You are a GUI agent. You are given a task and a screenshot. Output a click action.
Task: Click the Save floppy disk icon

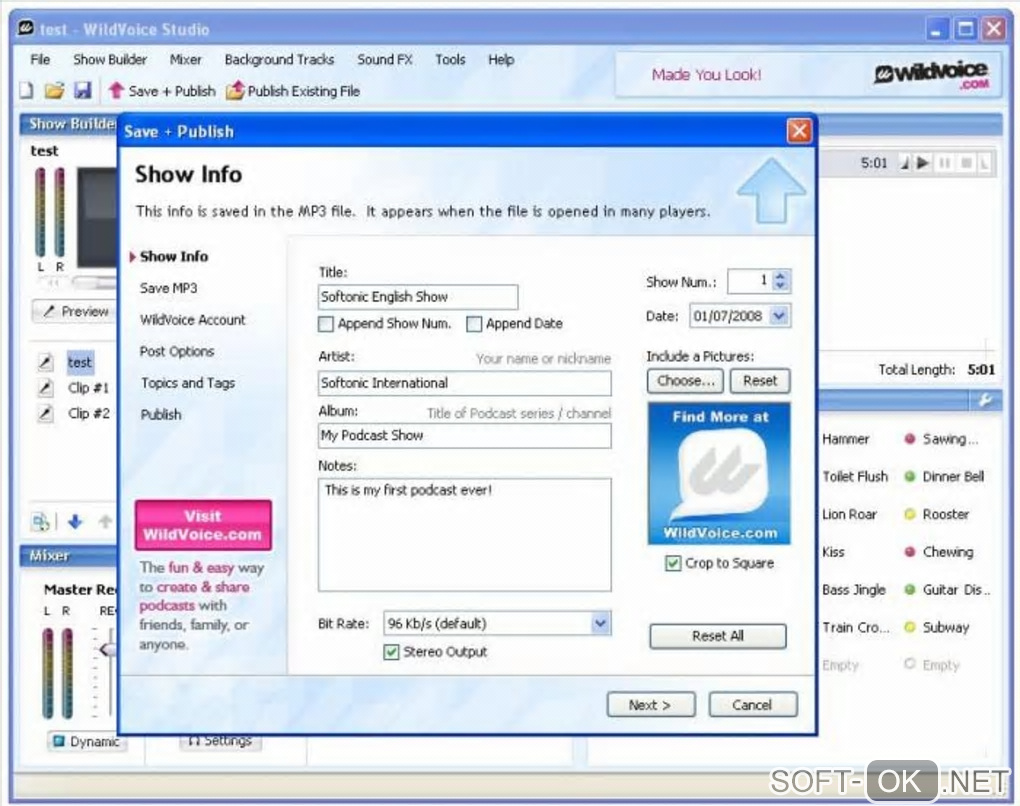click(x=83, y=90)
